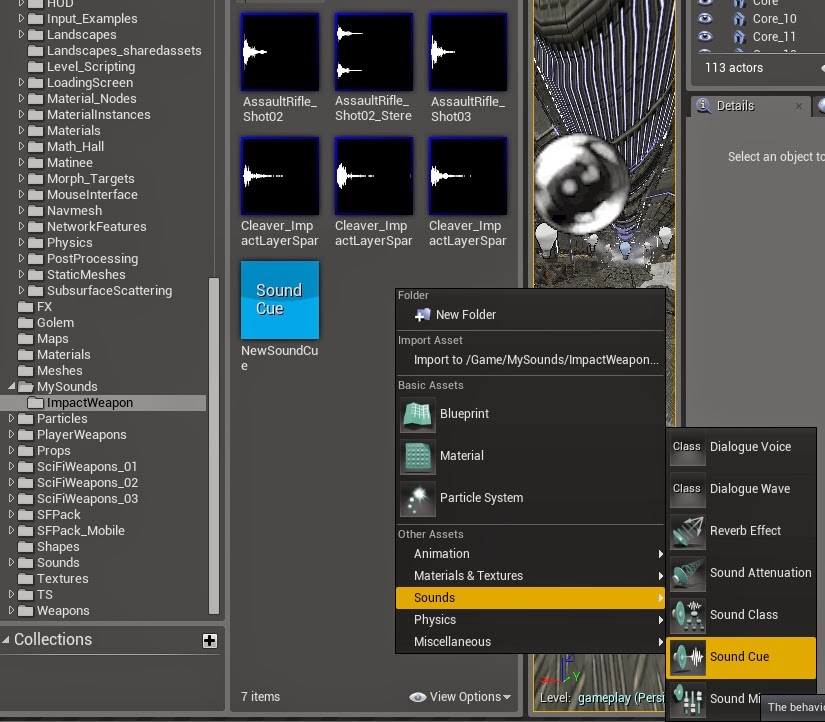Screen dimensions: 825x722
Task: Select Blueprint from Basic Assets
Action: pyautogui.click(x=530, y=414)
